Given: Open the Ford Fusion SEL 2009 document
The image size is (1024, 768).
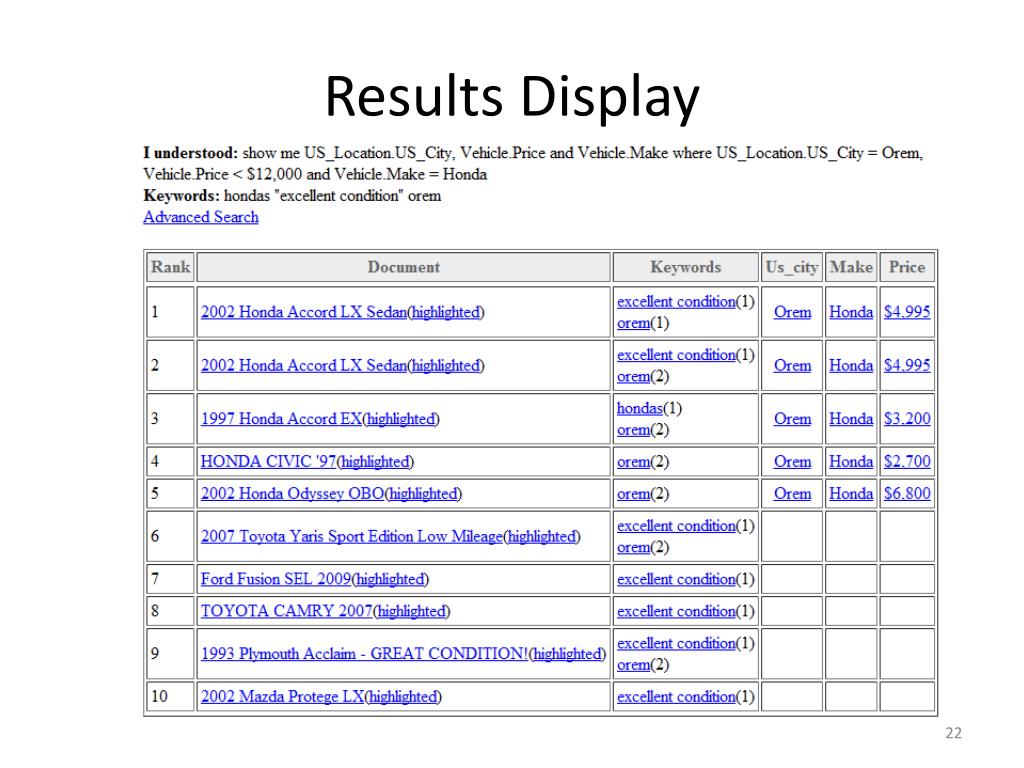Looking at the screenshot, I should click(x=276, y=579).
